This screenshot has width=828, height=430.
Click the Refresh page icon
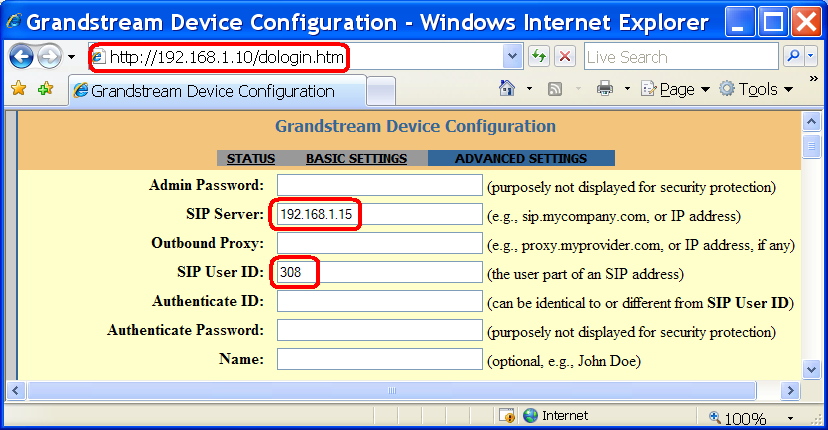coord(539,56)
